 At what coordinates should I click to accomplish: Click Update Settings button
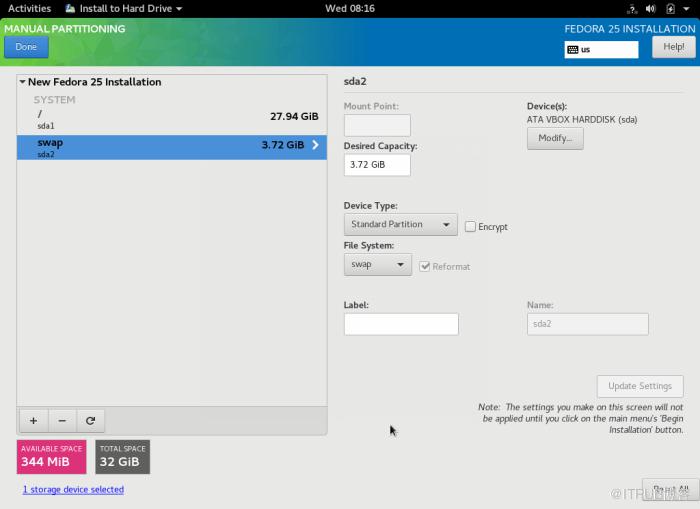pos(640,386)
